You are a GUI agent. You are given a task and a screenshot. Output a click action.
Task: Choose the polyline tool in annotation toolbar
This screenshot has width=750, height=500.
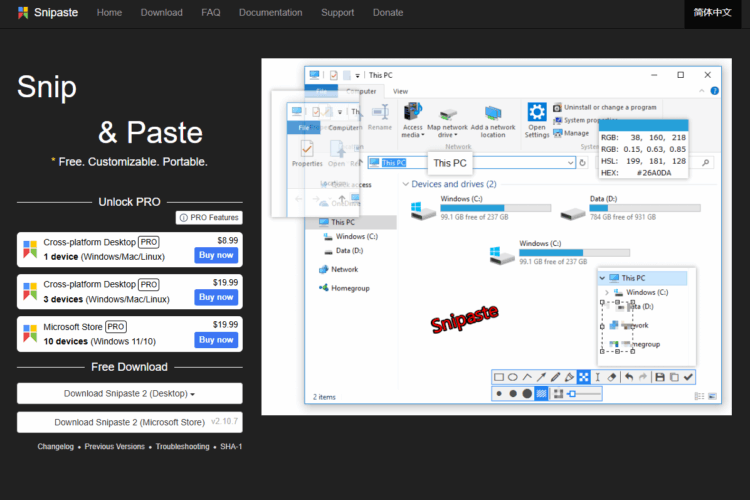pyautogui.click(x=527, y=377)
